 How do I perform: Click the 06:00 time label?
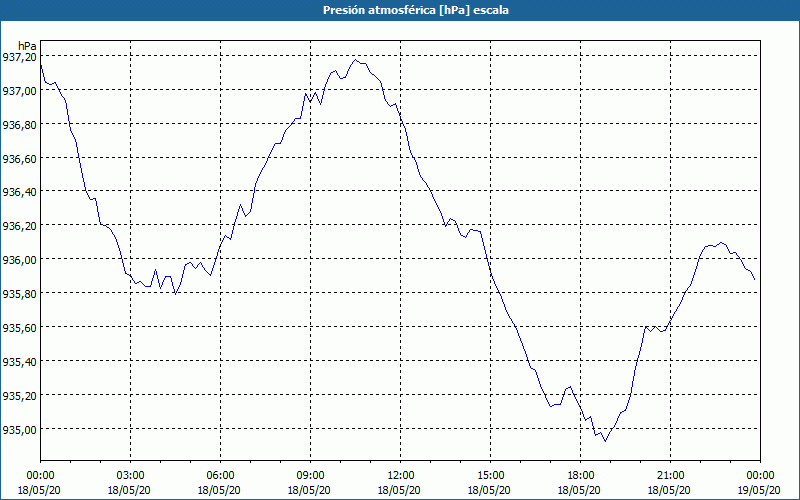[x=220, y=476]
